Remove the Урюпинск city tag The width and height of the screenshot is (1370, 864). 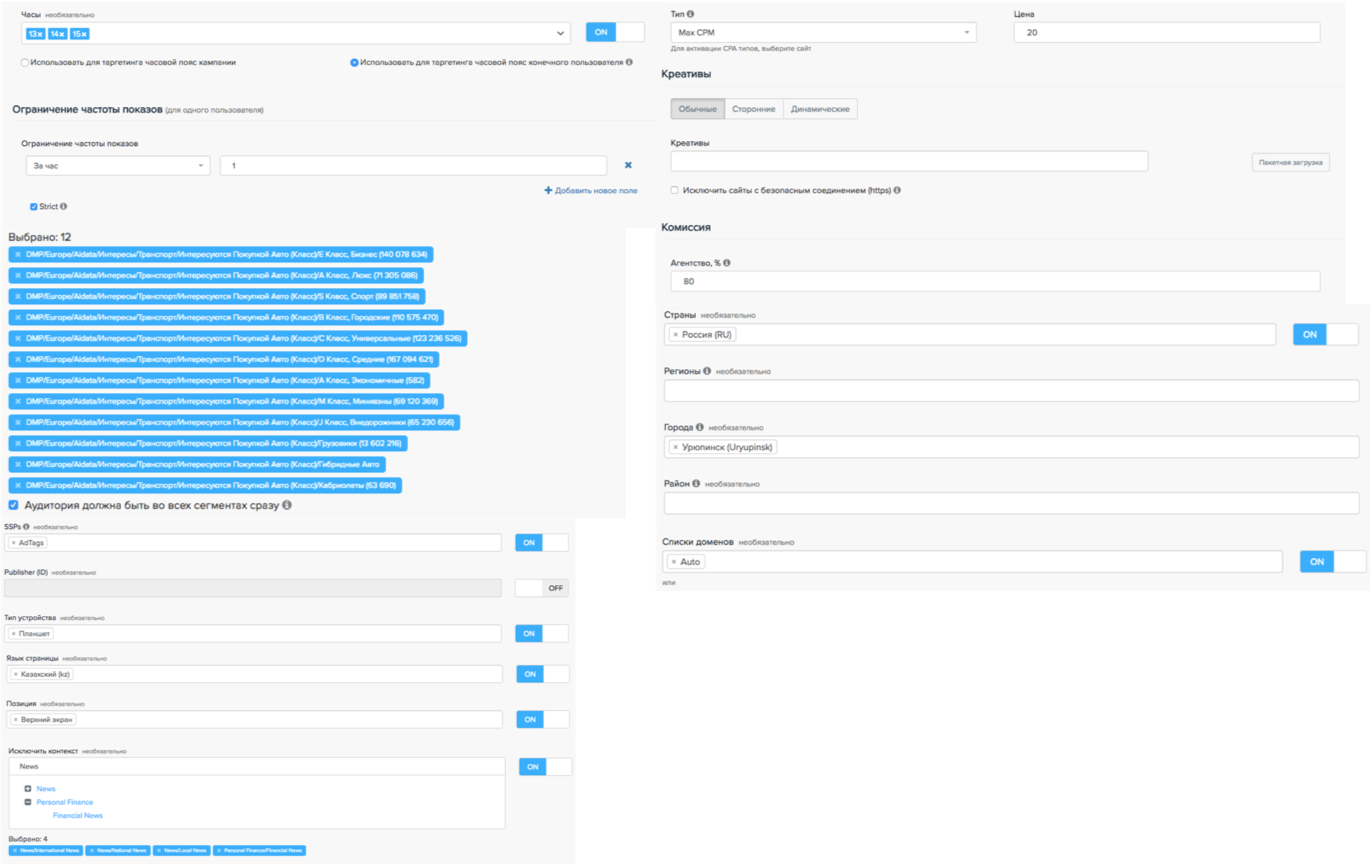tap(675, 447)
